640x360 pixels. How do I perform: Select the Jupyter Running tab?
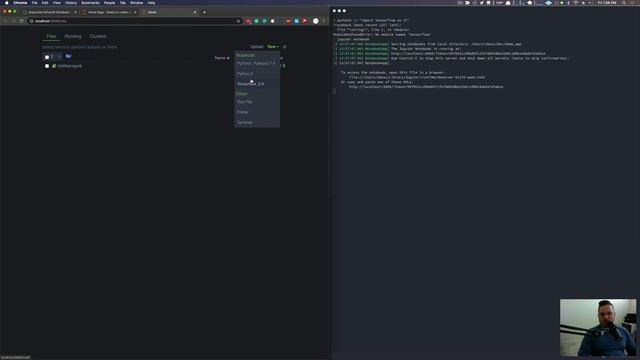(73, 36)
